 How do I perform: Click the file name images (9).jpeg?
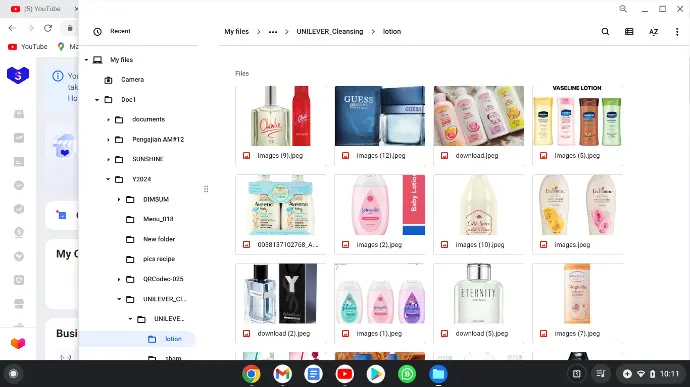coord(280,156)
